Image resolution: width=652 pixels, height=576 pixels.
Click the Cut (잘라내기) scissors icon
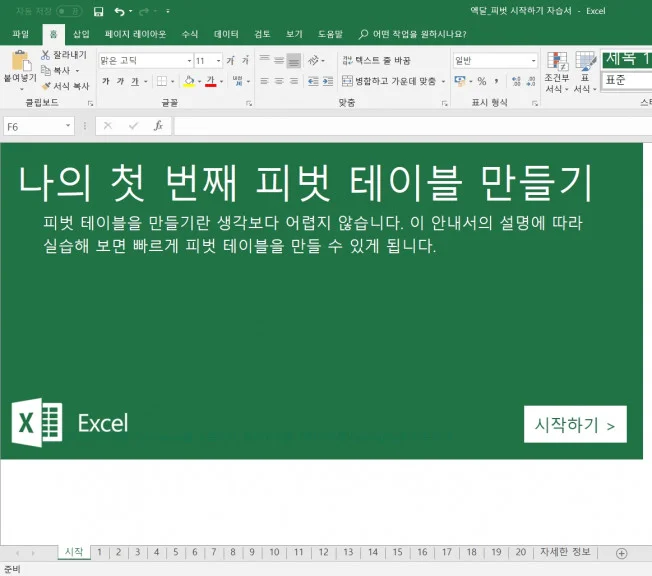[x=45, y=55]
